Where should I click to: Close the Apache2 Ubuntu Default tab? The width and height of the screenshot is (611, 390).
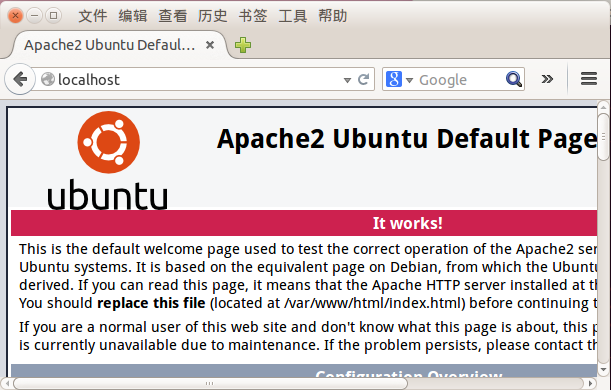pos(210,45)
